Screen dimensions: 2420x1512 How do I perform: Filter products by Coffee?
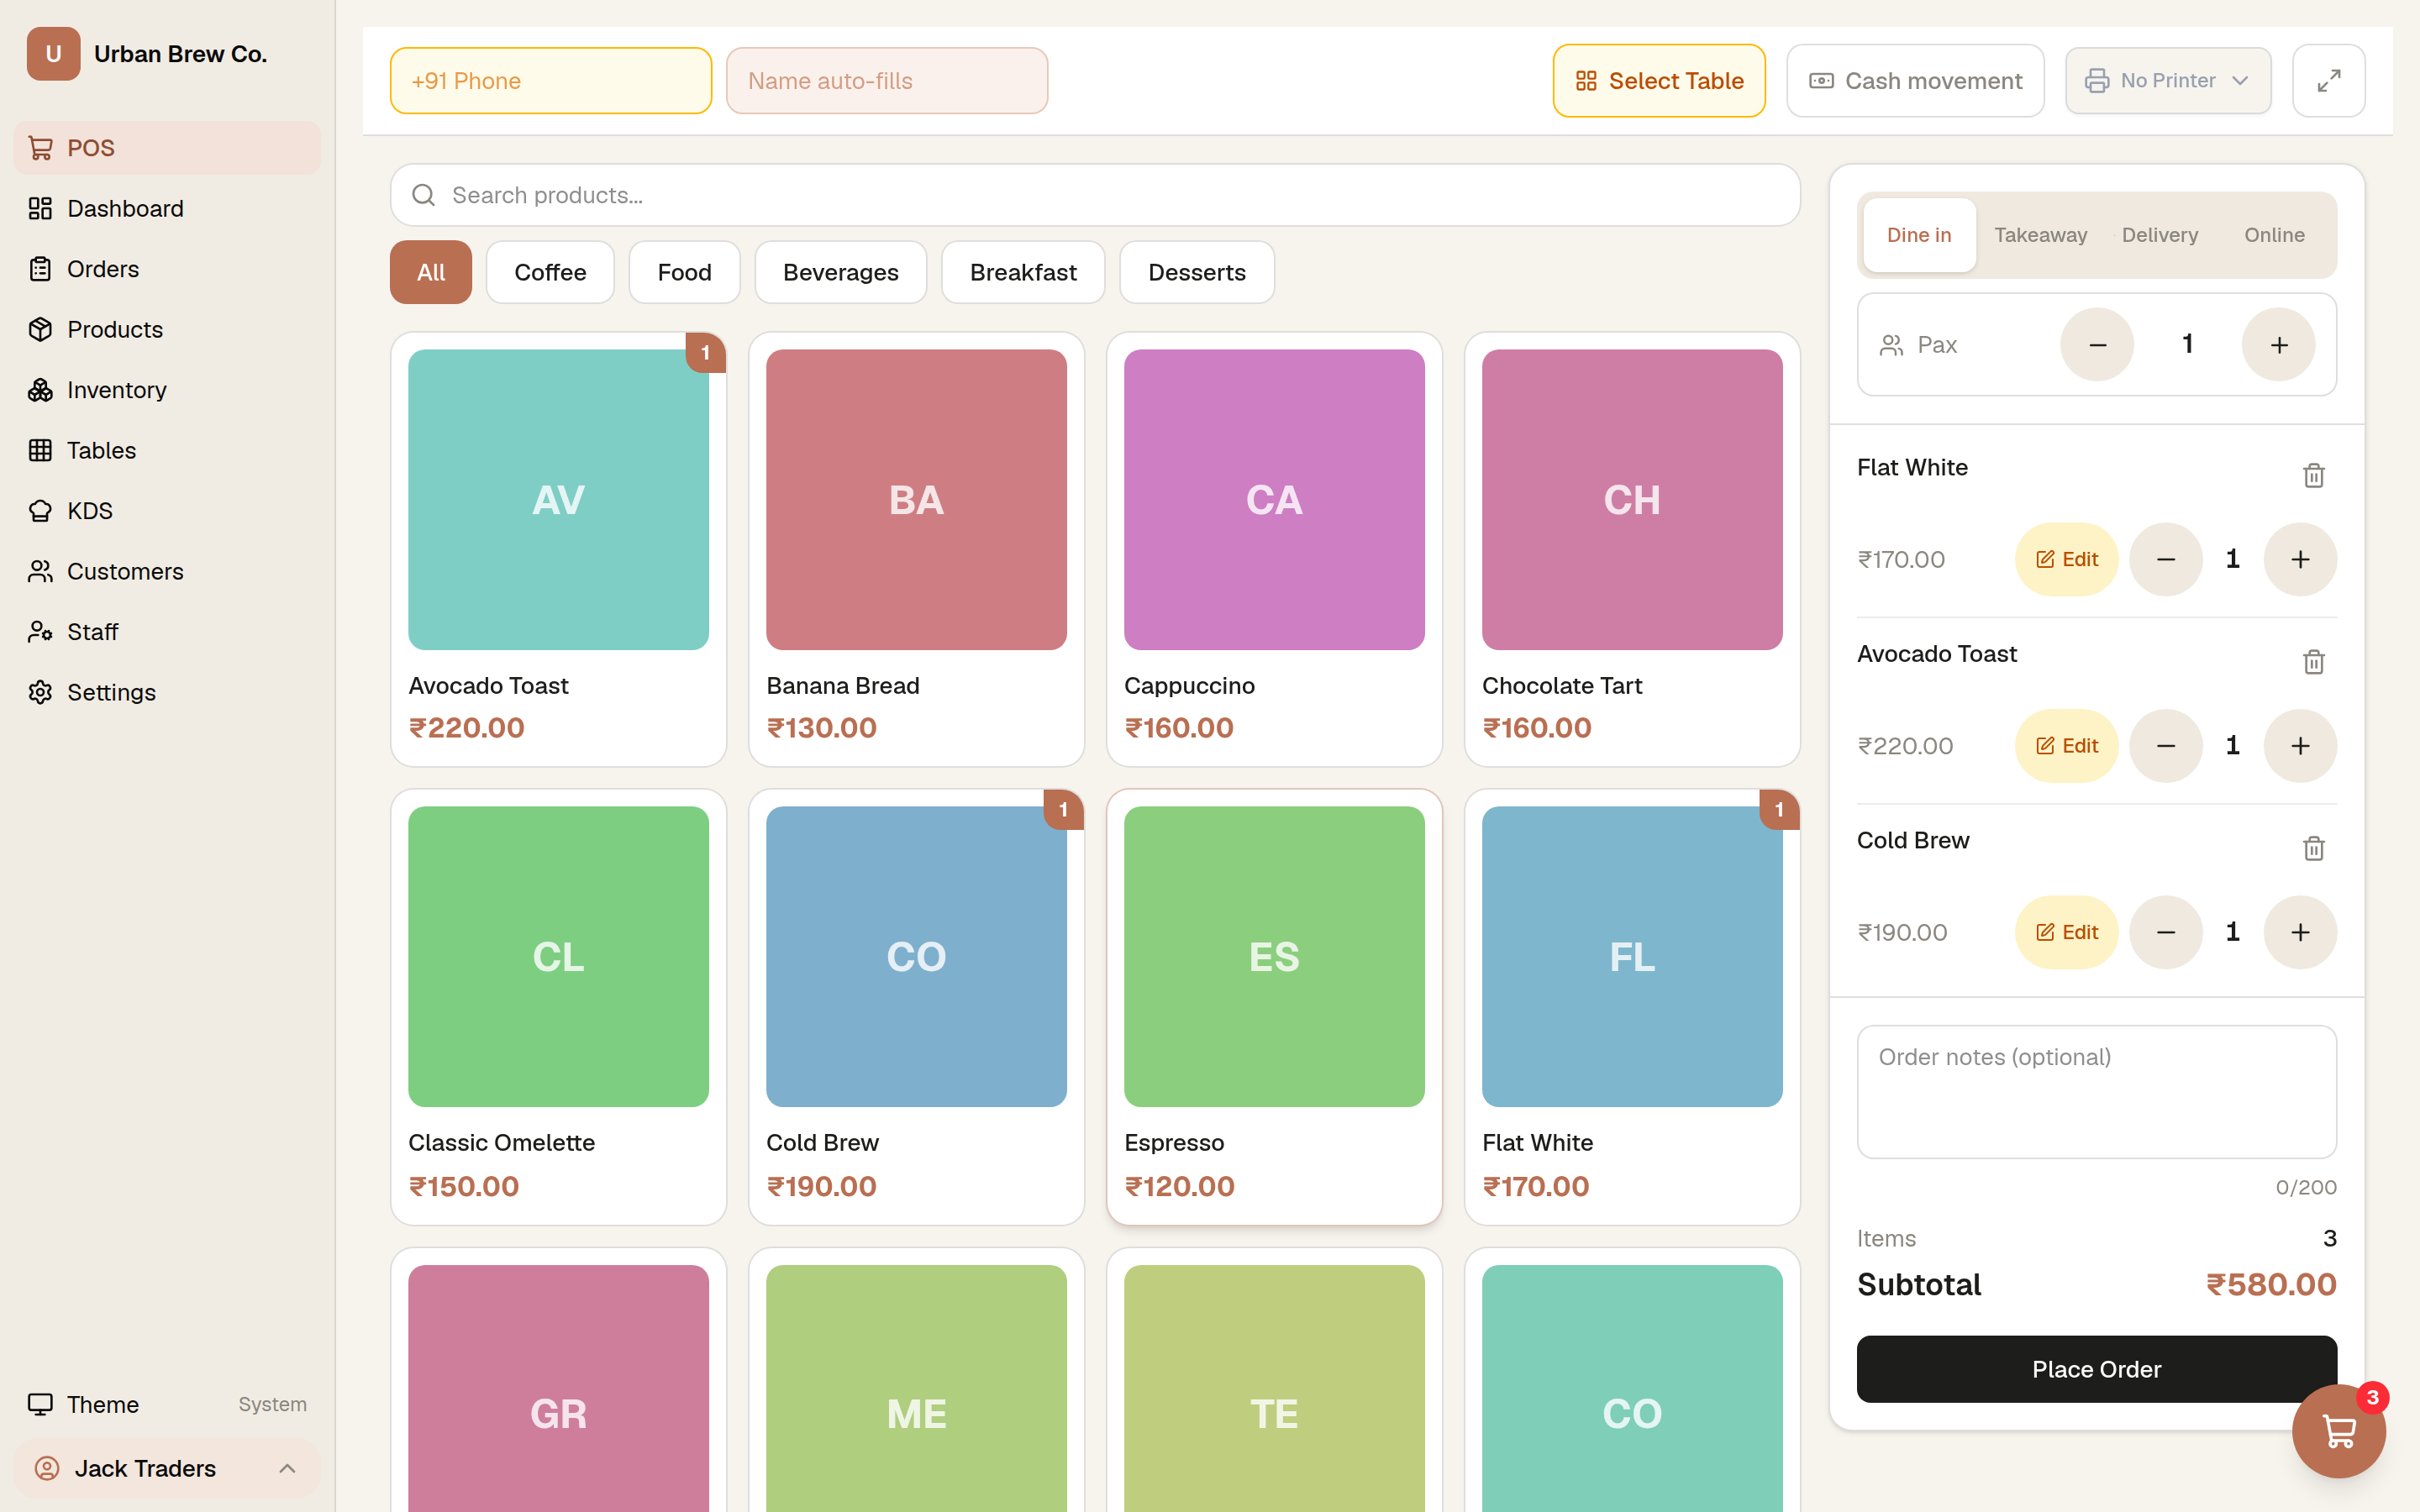click(x=550, y=272)
